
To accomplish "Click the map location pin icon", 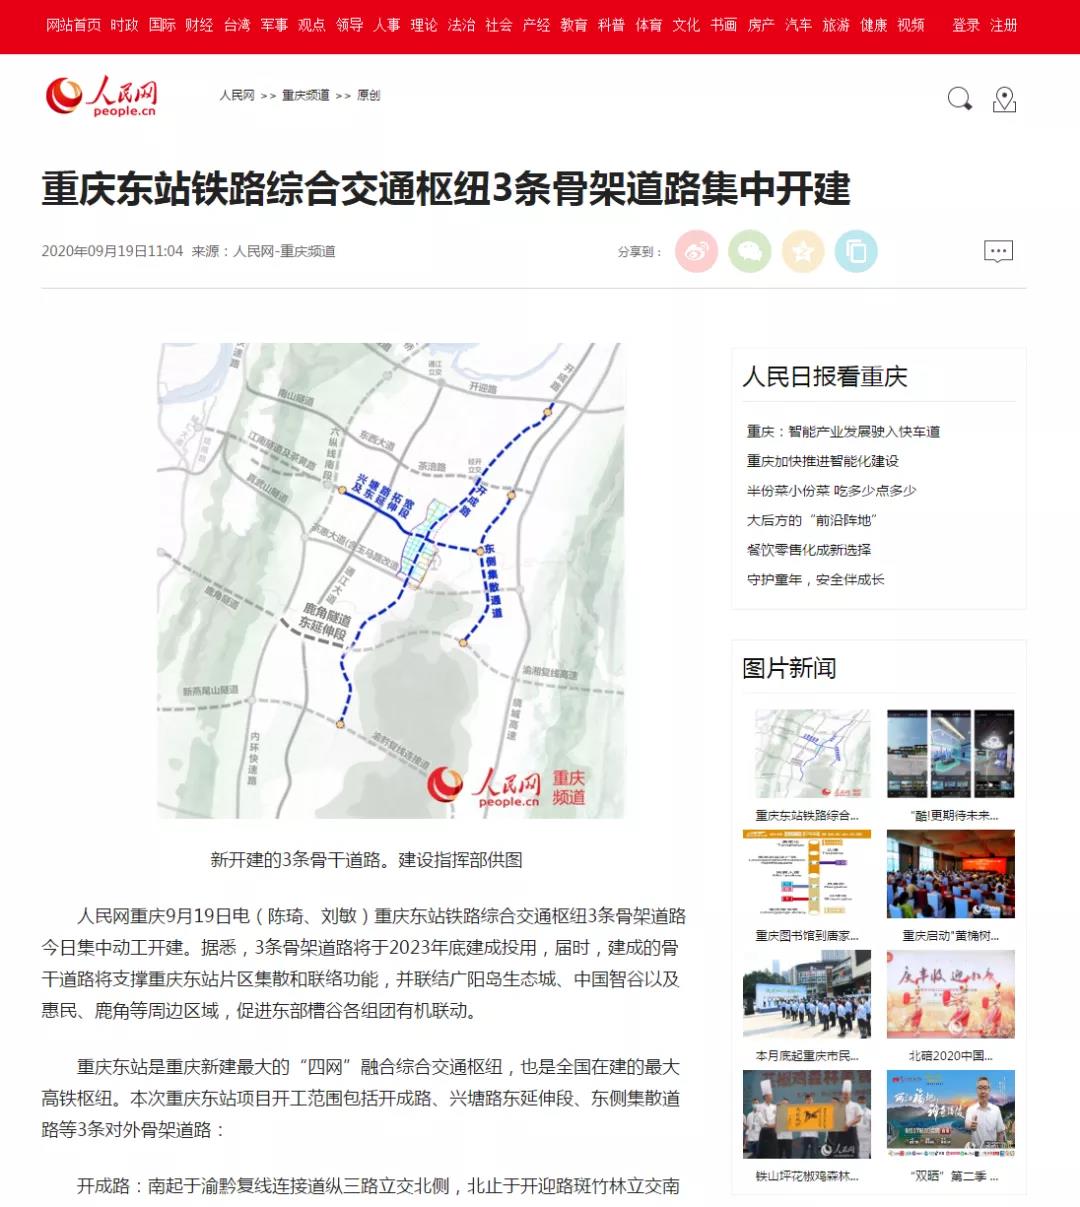I will point(1004,100).
